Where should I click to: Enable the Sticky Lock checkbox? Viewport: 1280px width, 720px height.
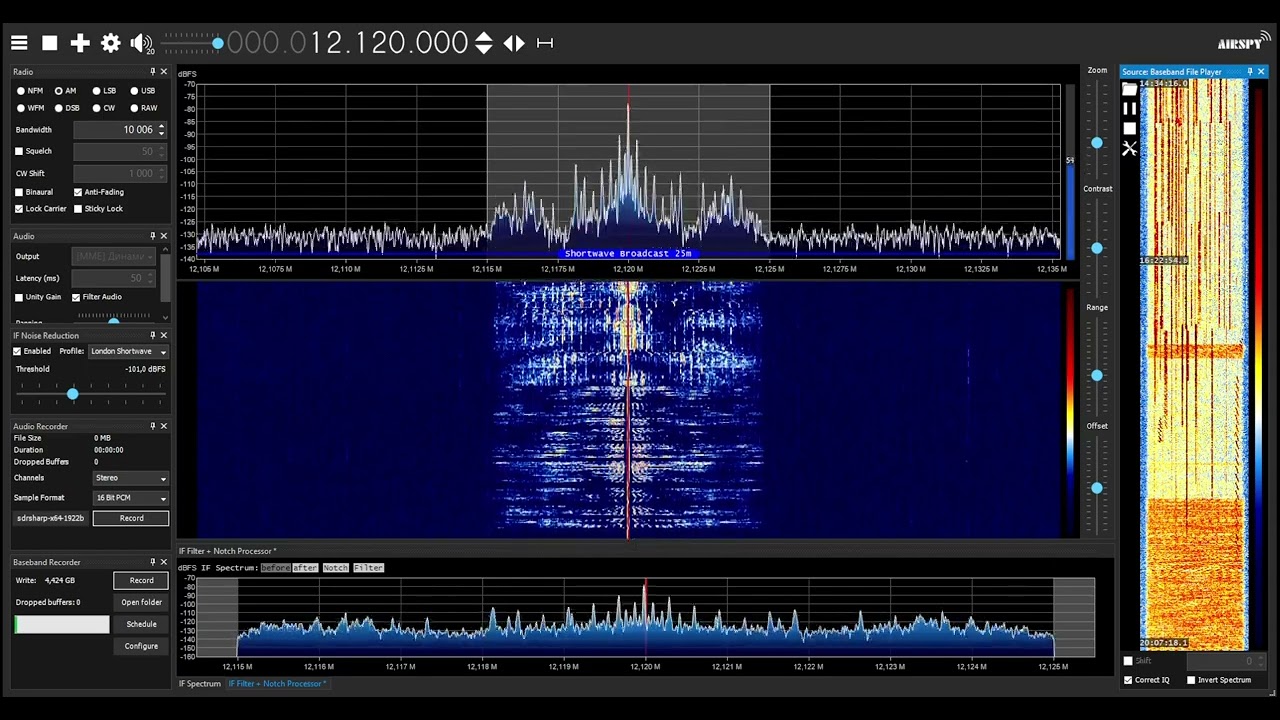tap(78, 209)
